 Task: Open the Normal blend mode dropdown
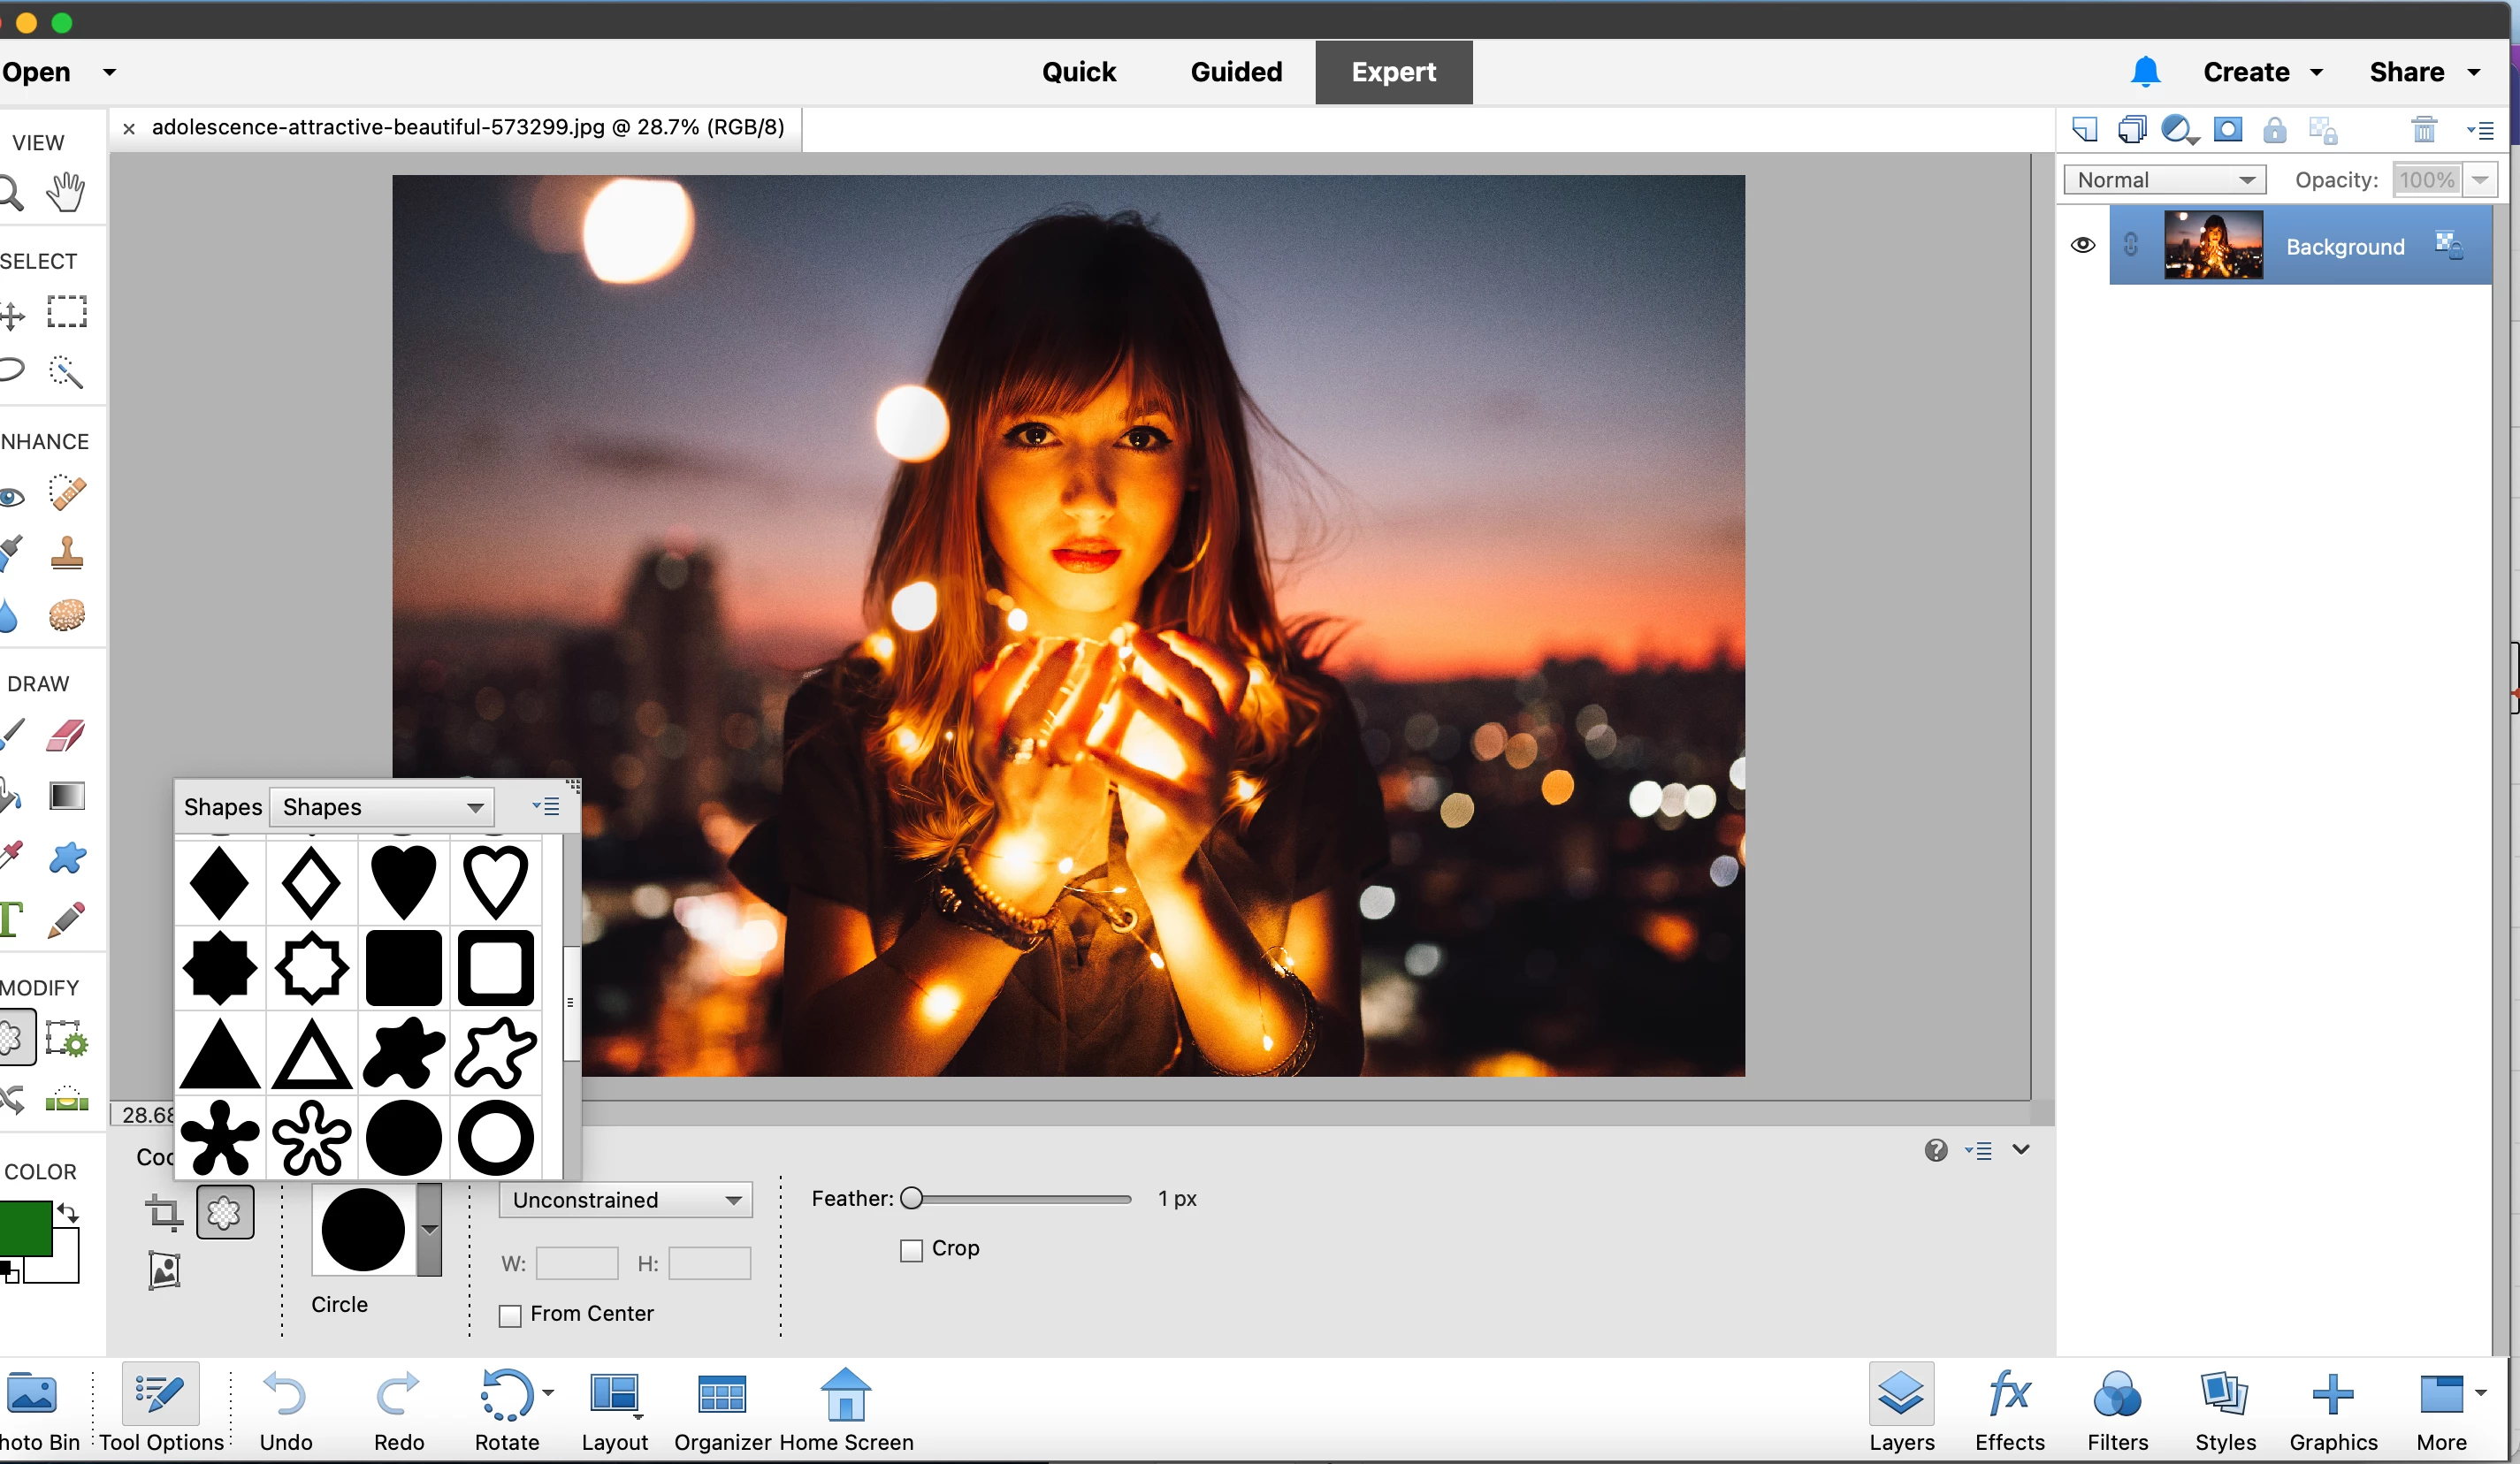pos(2164,180)
